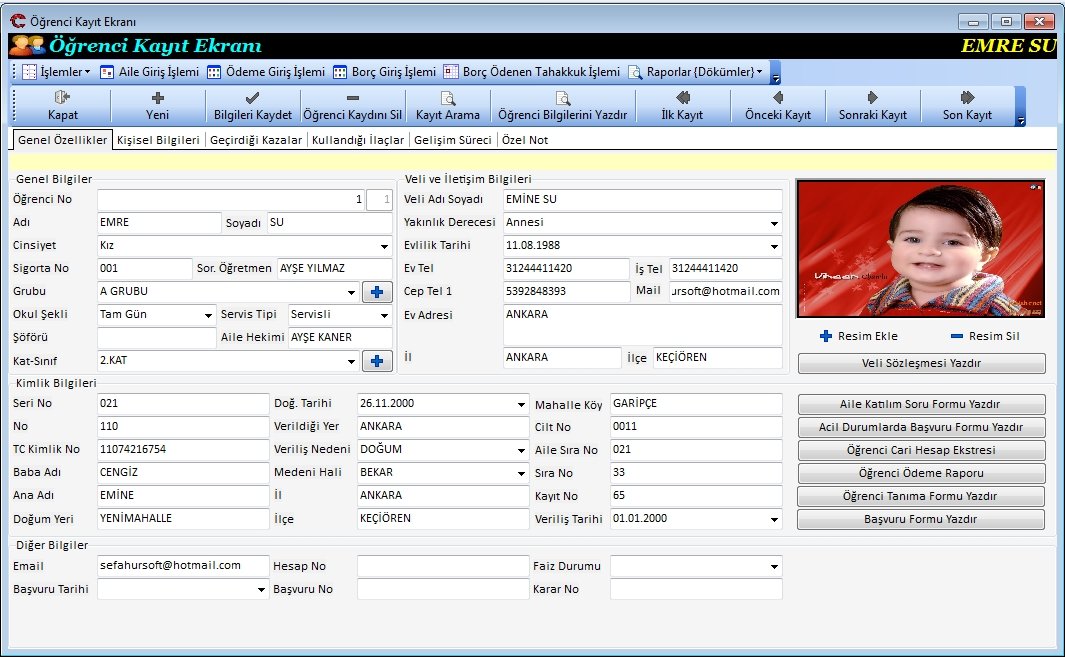The width and height of the screenshot is (1065, 657).
Task: Click Veli Sözleşmesi Yazdır button
Action: (921, 364)
